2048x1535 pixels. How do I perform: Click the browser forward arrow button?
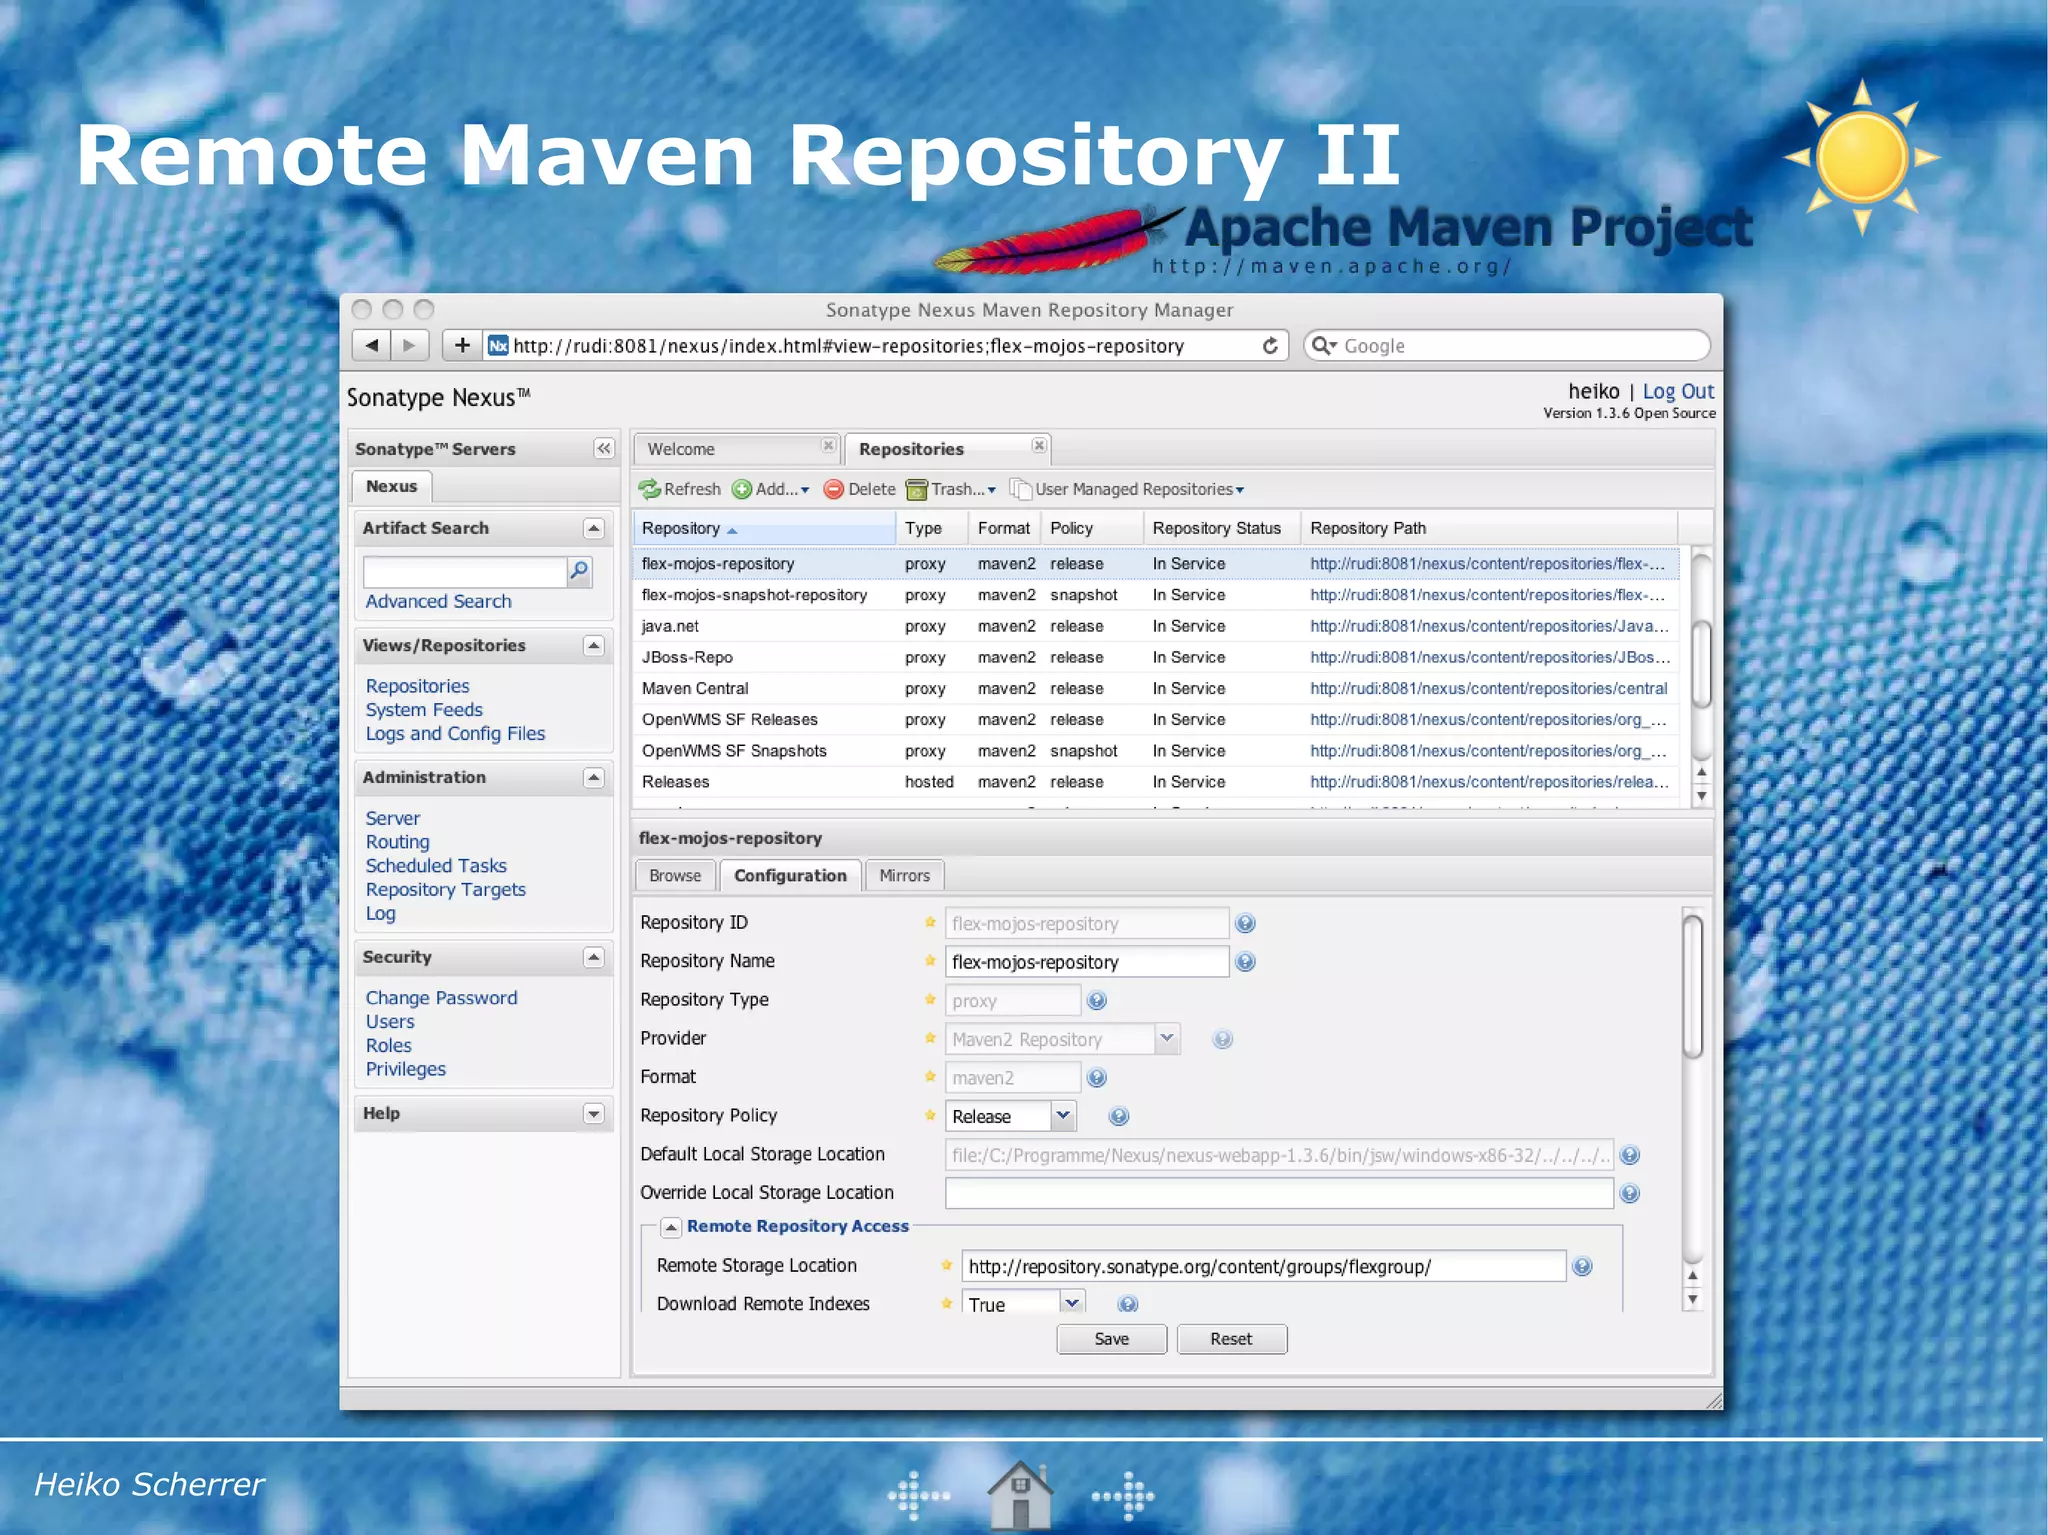(409, 345)
